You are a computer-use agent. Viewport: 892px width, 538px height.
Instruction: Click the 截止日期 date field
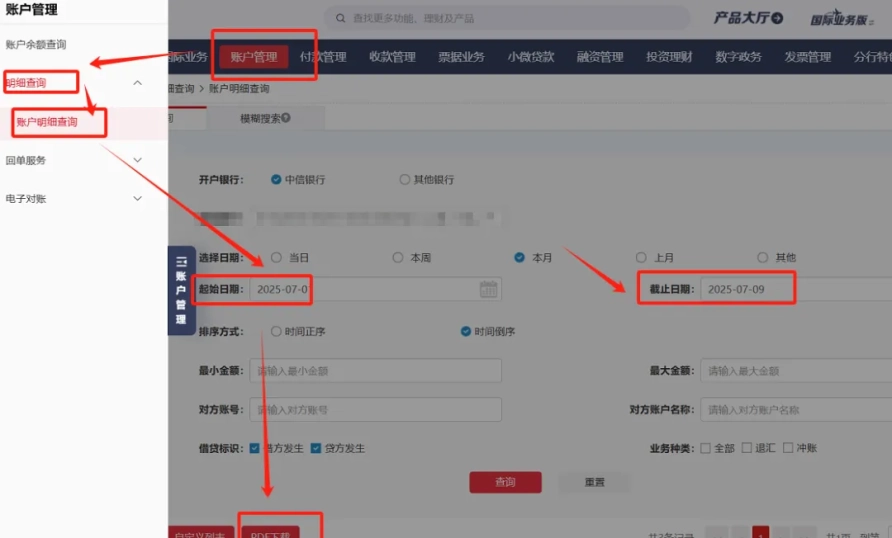[x=796, y=289]
